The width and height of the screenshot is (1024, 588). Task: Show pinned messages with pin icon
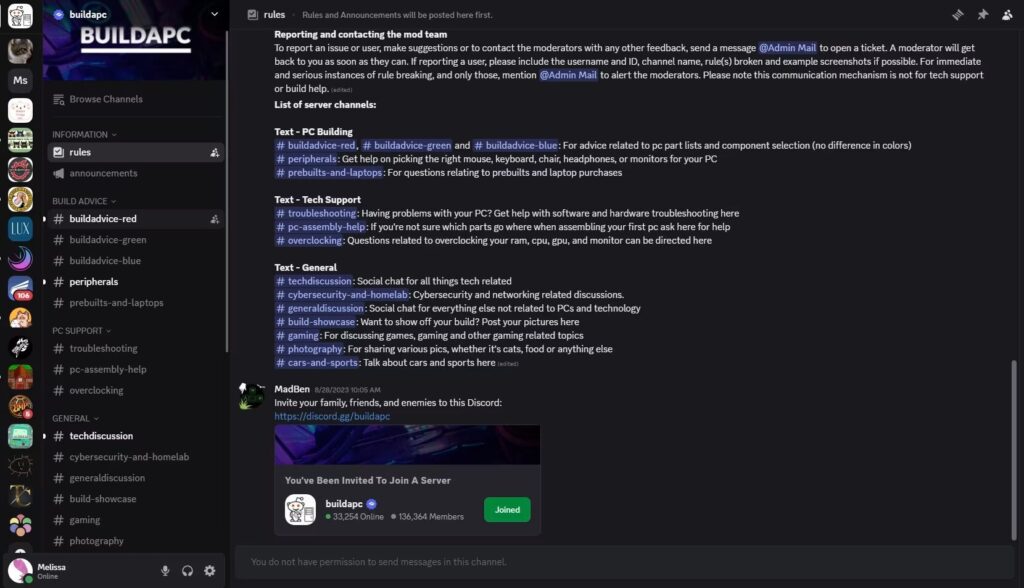pyautogui.click(x=982, y=14)
